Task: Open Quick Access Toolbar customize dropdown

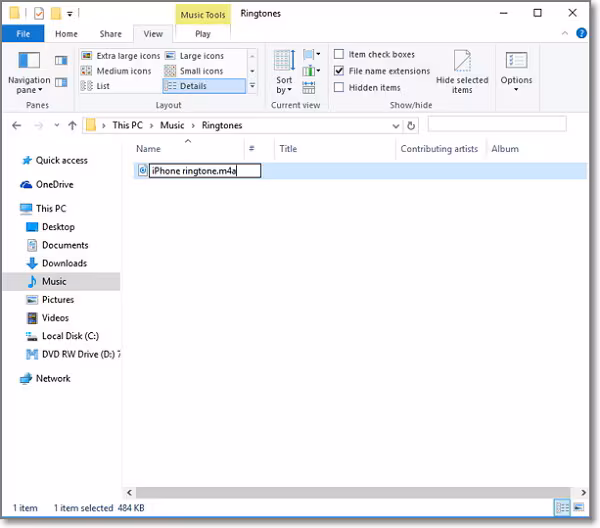Action: tap(70, 14)
